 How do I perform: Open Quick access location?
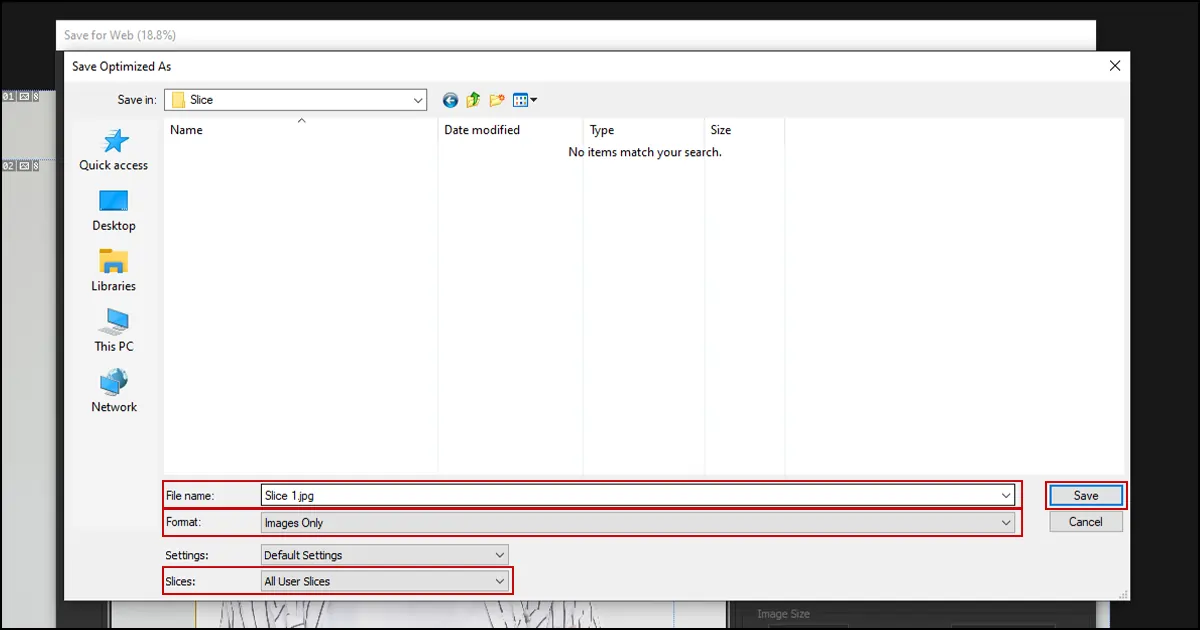(113, 150)
